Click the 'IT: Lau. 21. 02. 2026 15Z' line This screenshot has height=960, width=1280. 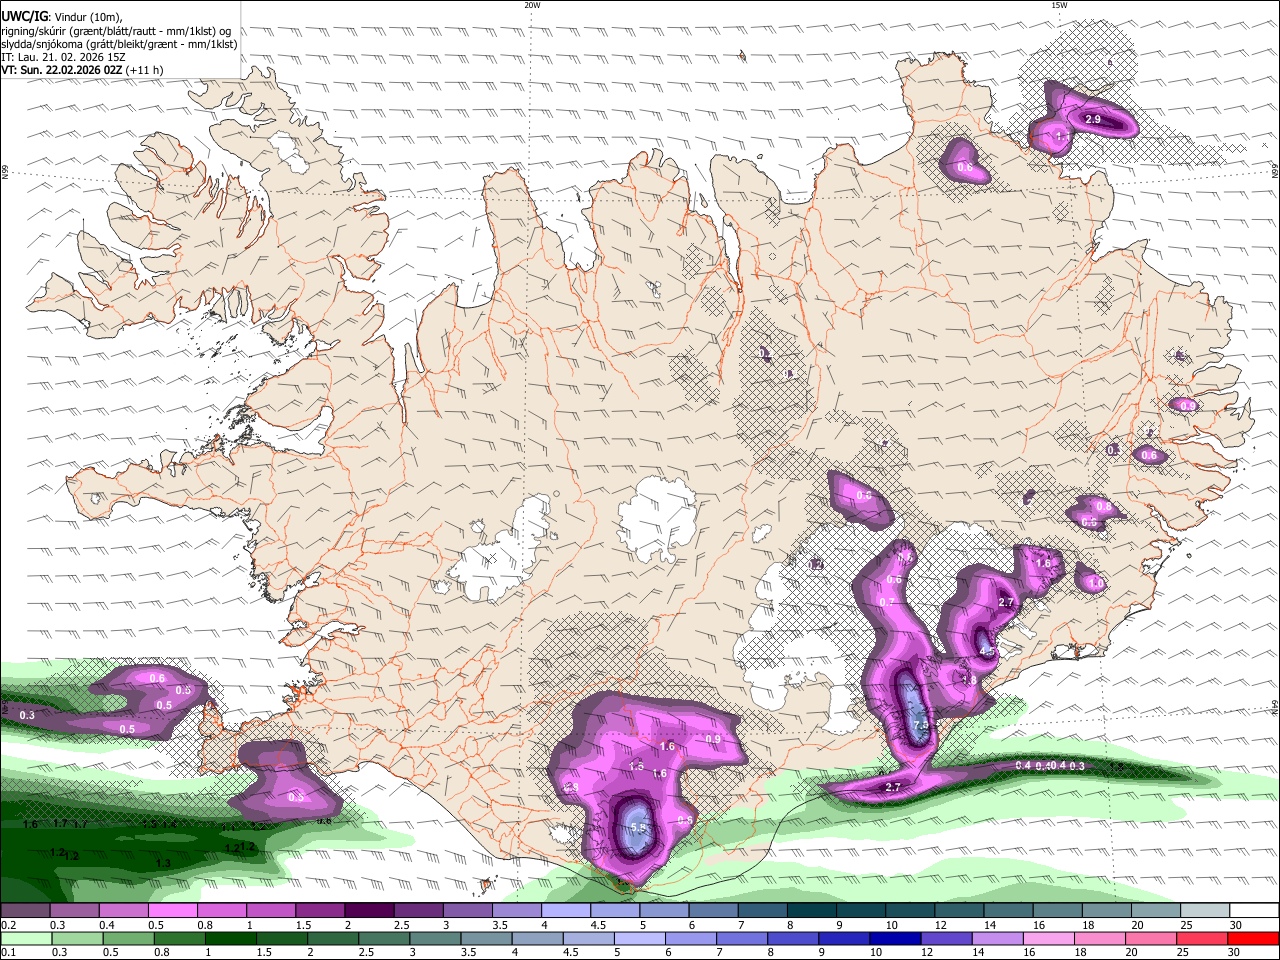pos(62,57)
